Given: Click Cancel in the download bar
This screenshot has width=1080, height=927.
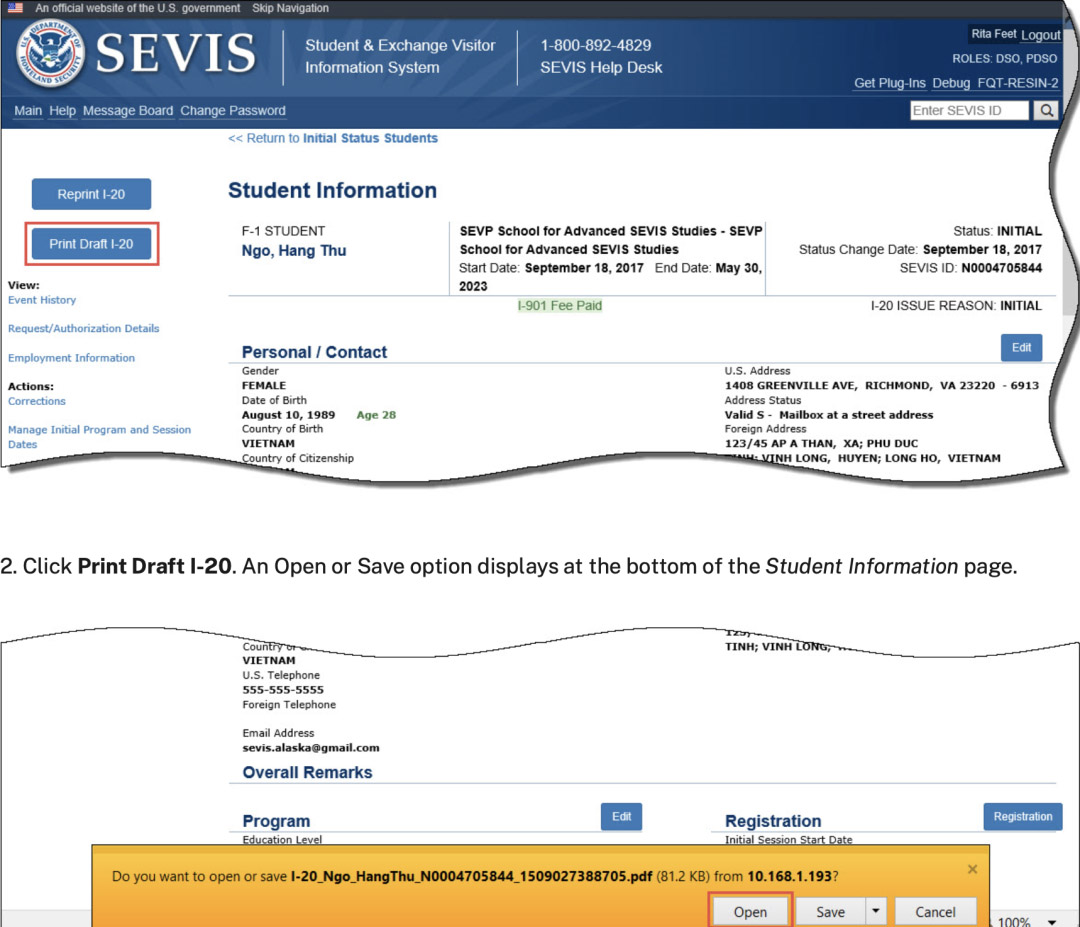Looking at the screenshot, I should coord(935,911).
